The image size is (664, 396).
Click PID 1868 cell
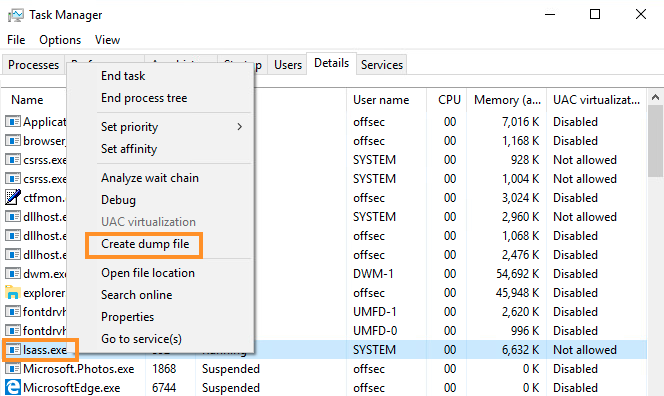(x=164, y=368)
